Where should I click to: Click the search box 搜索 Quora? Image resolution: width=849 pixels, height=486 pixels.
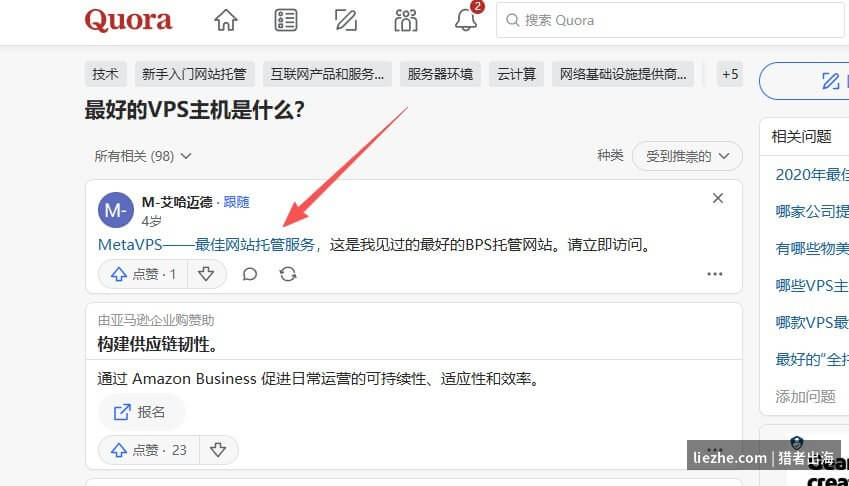(671, 21)
